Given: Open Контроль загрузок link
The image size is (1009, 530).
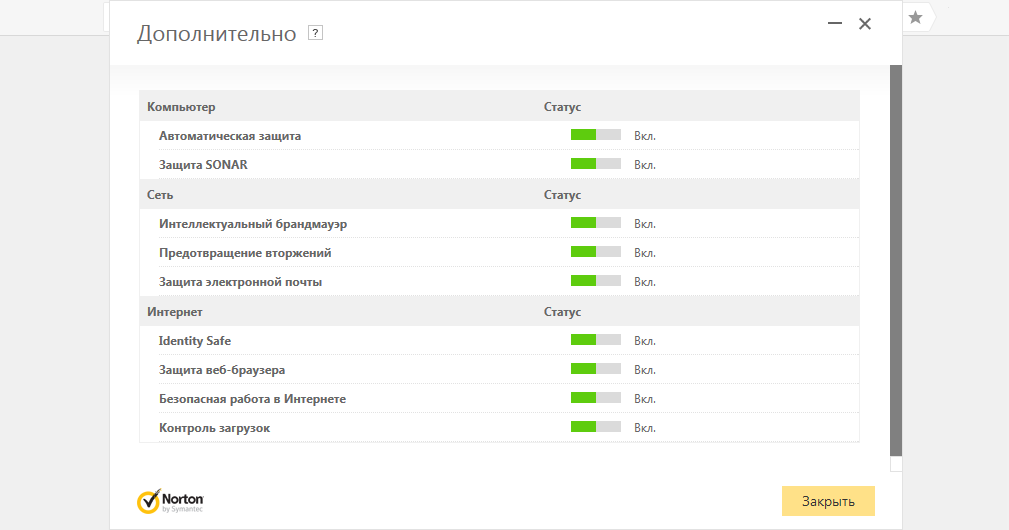Looking at the screenshot, I should point(214,428).
